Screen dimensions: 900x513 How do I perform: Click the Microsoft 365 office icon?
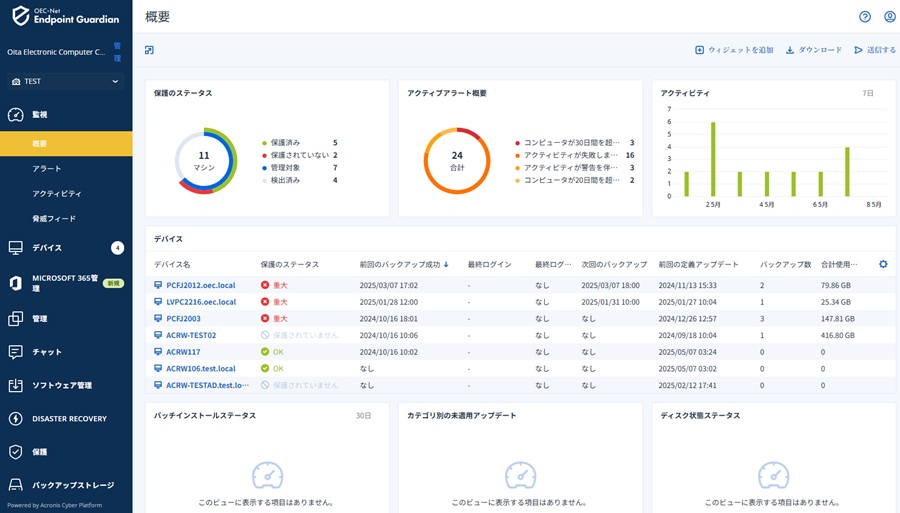pos(15,283)
